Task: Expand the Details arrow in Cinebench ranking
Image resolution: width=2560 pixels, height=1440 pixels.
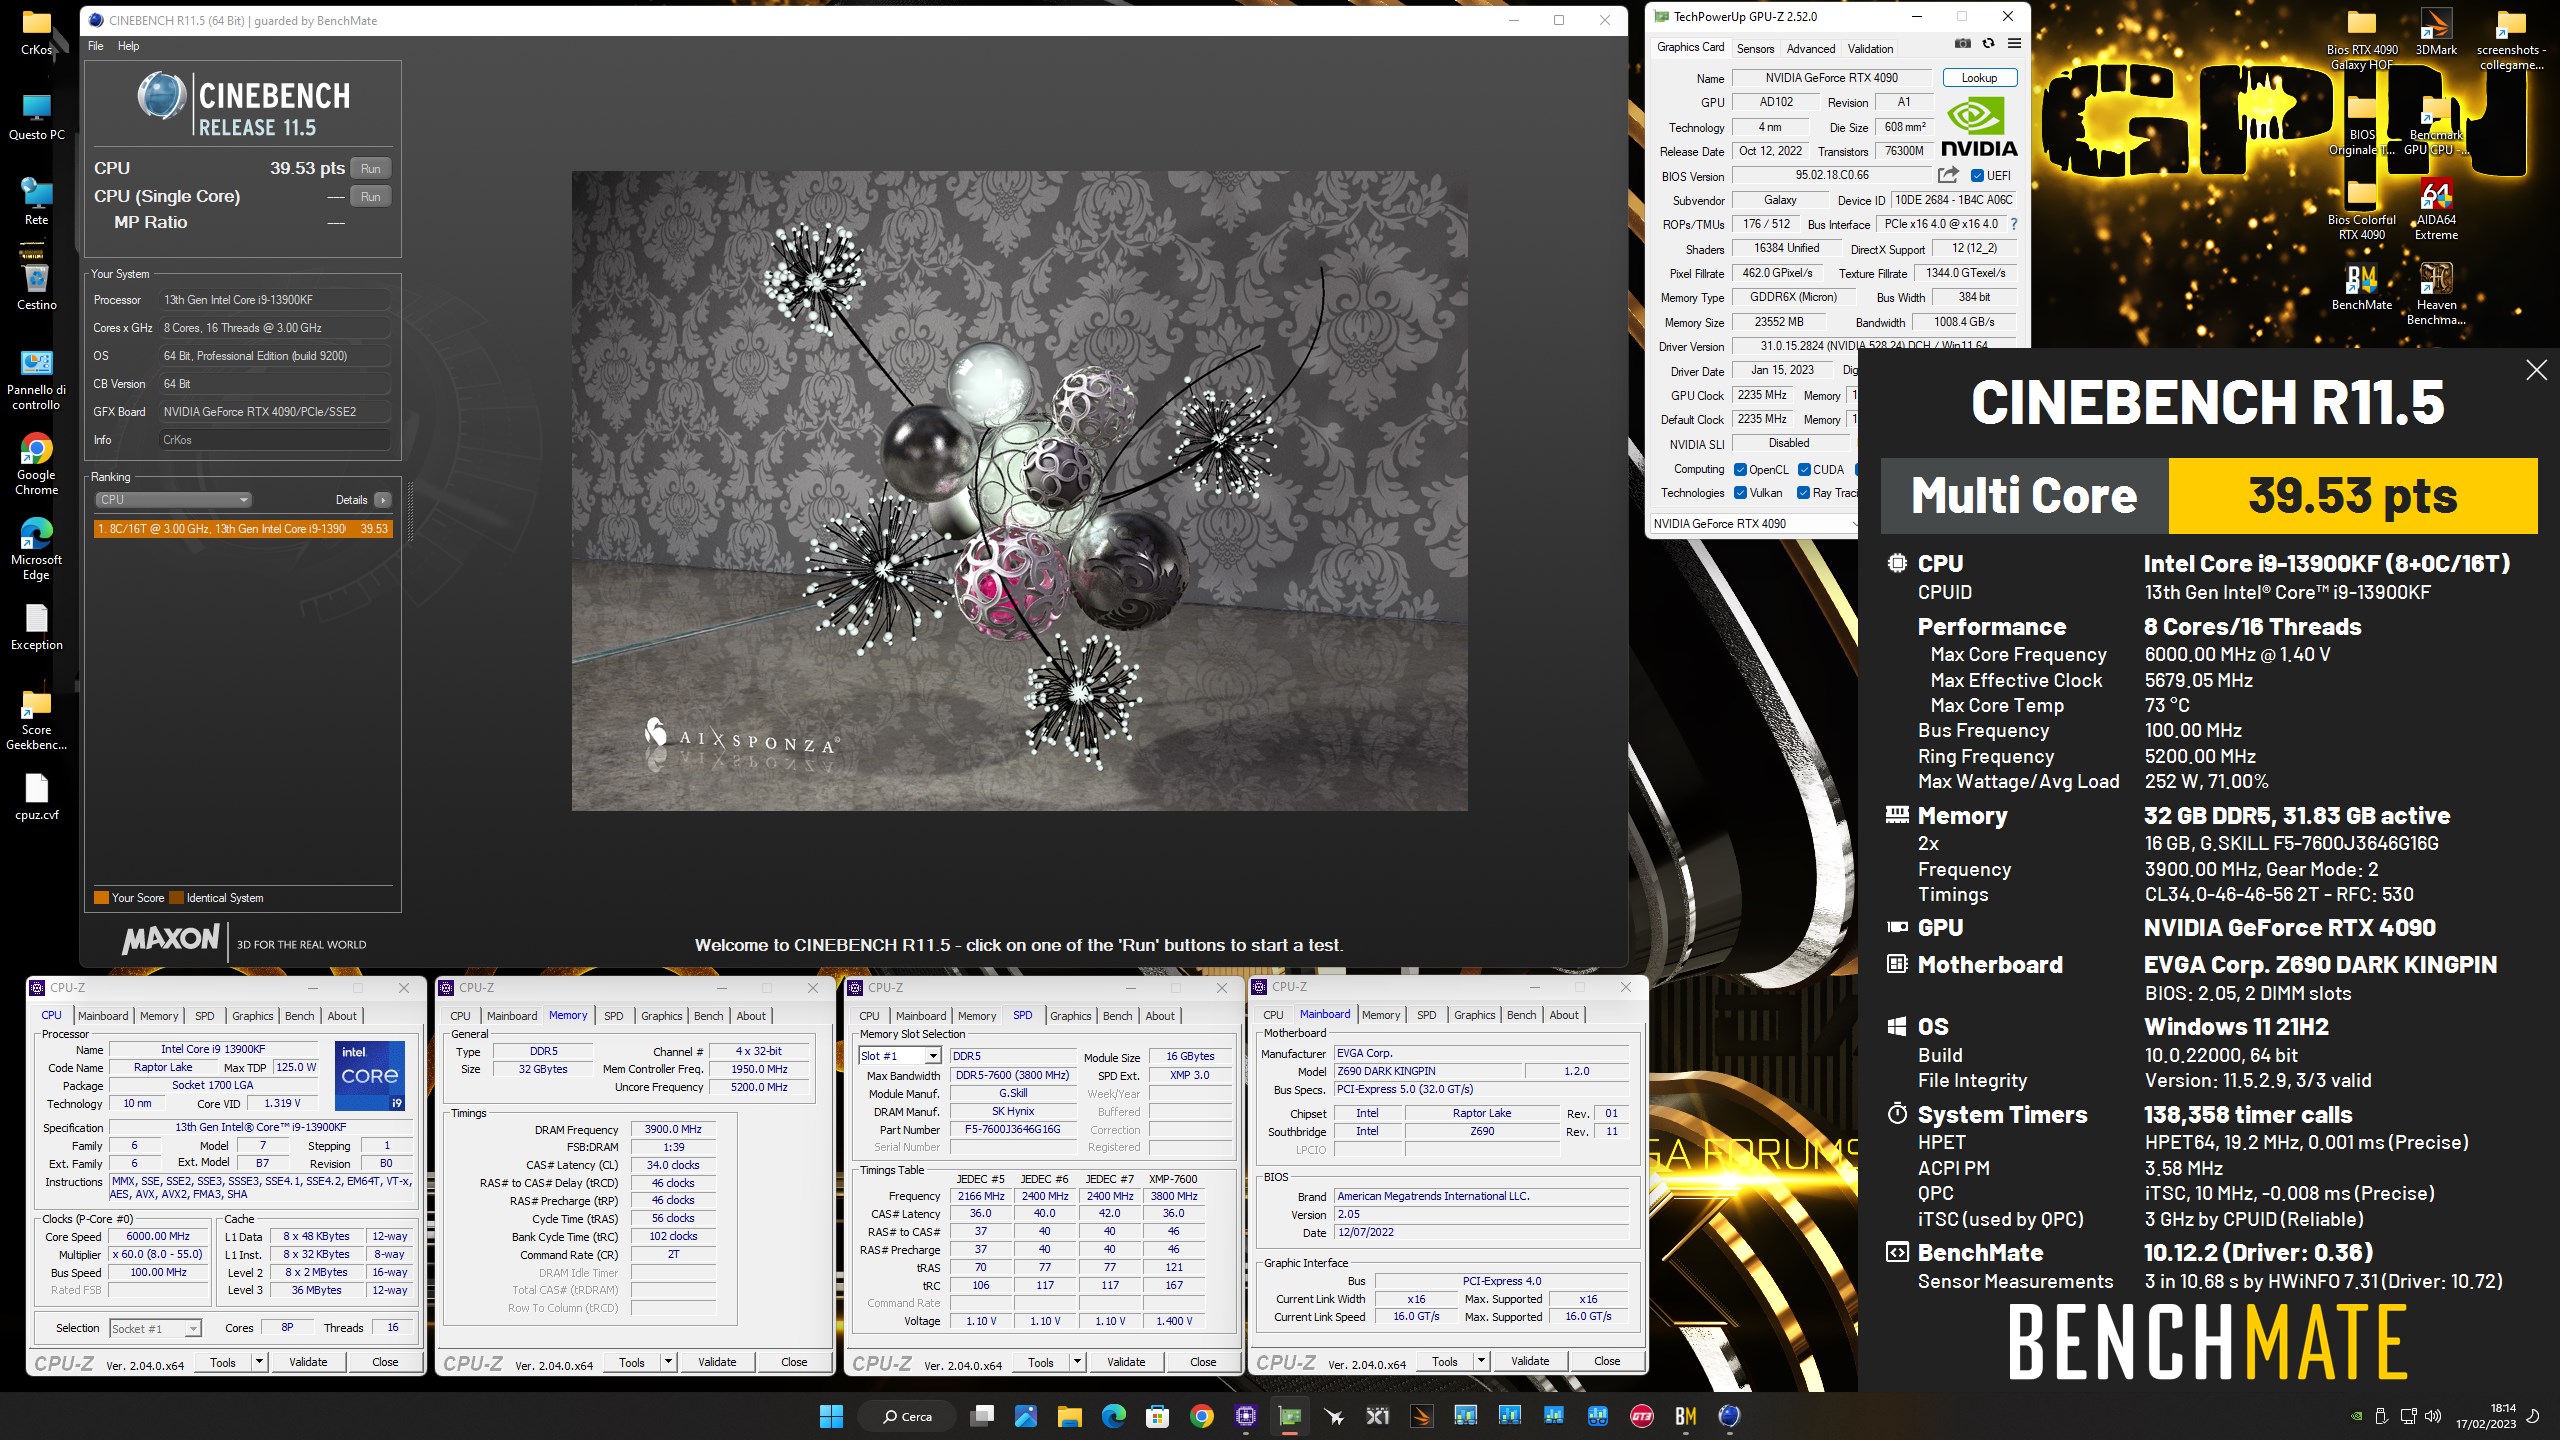Action: click(383, 500)
